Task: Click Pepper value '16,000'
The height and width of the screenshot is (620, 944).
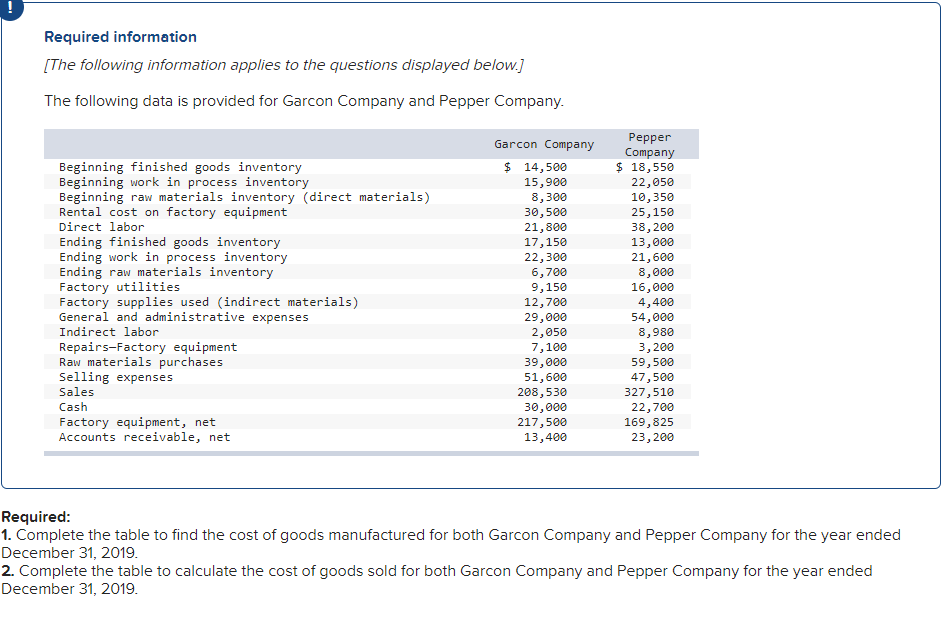Action: [652, 287]
